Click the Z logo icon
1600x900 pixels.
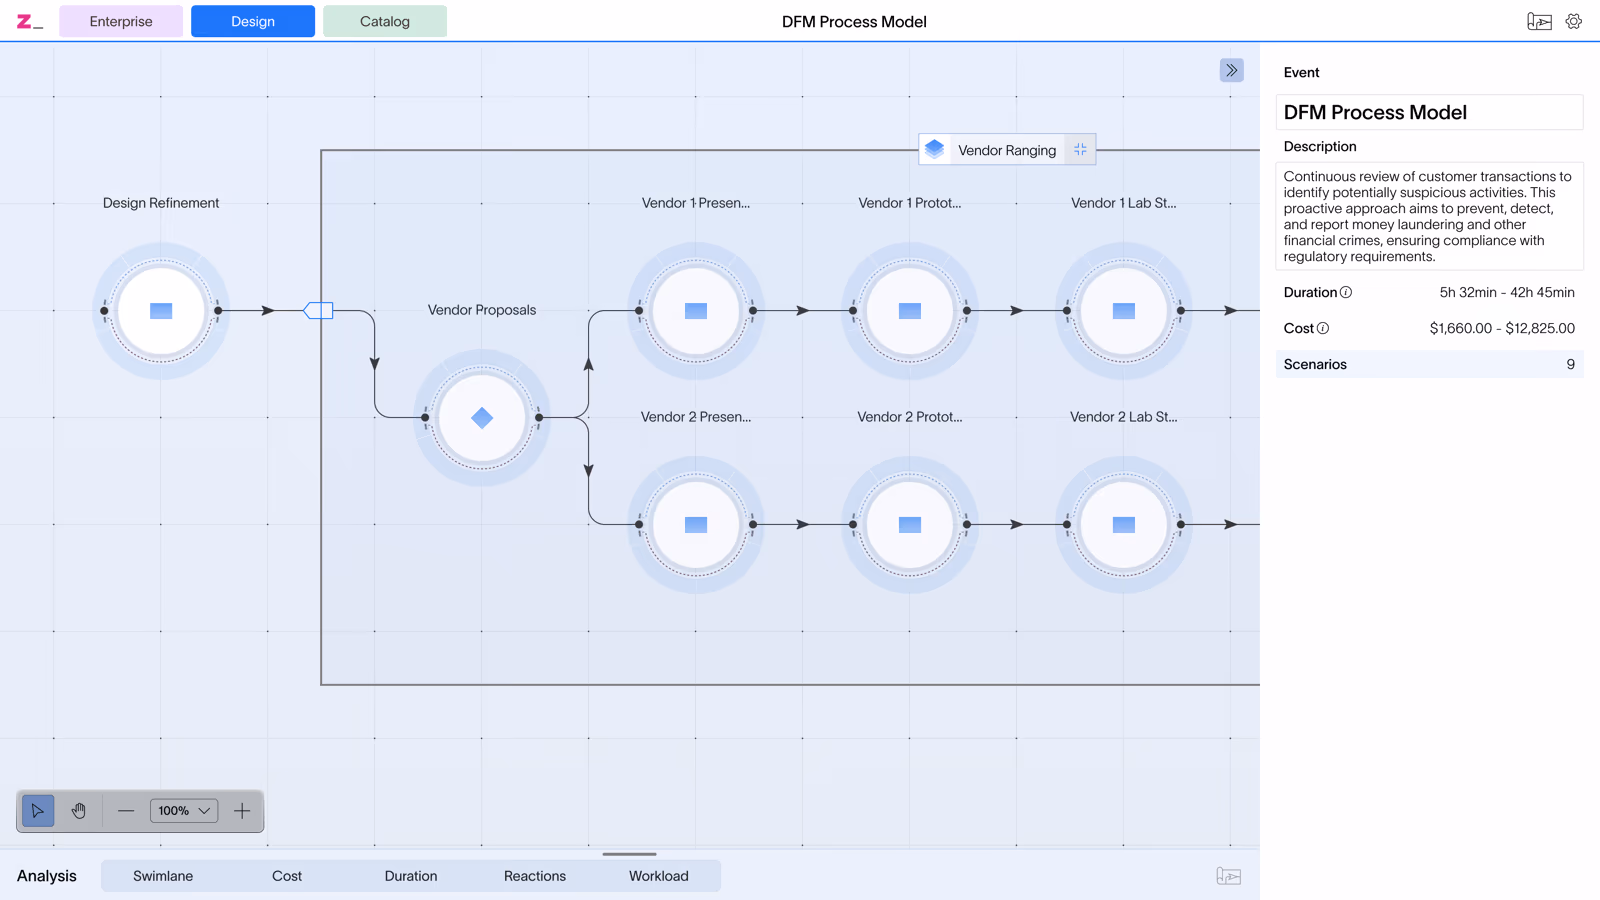[x=29, y=21]
